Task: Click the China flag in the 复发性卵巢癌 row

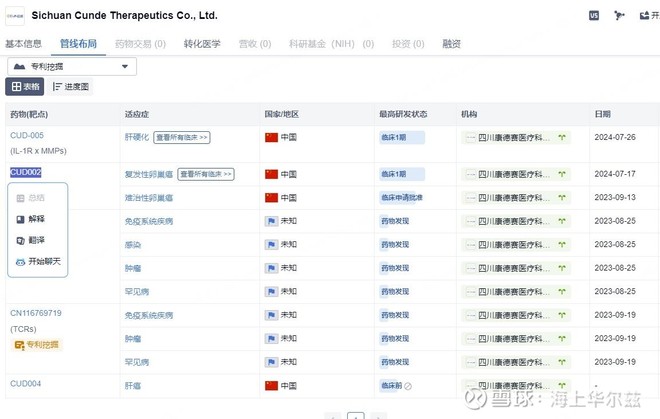Action: 271,174
